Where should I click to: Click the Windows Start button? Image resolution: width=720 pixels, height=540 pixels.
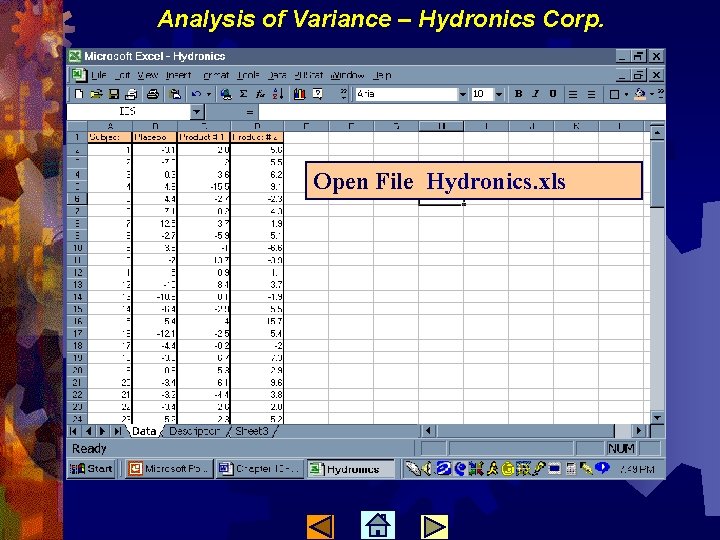91,469
